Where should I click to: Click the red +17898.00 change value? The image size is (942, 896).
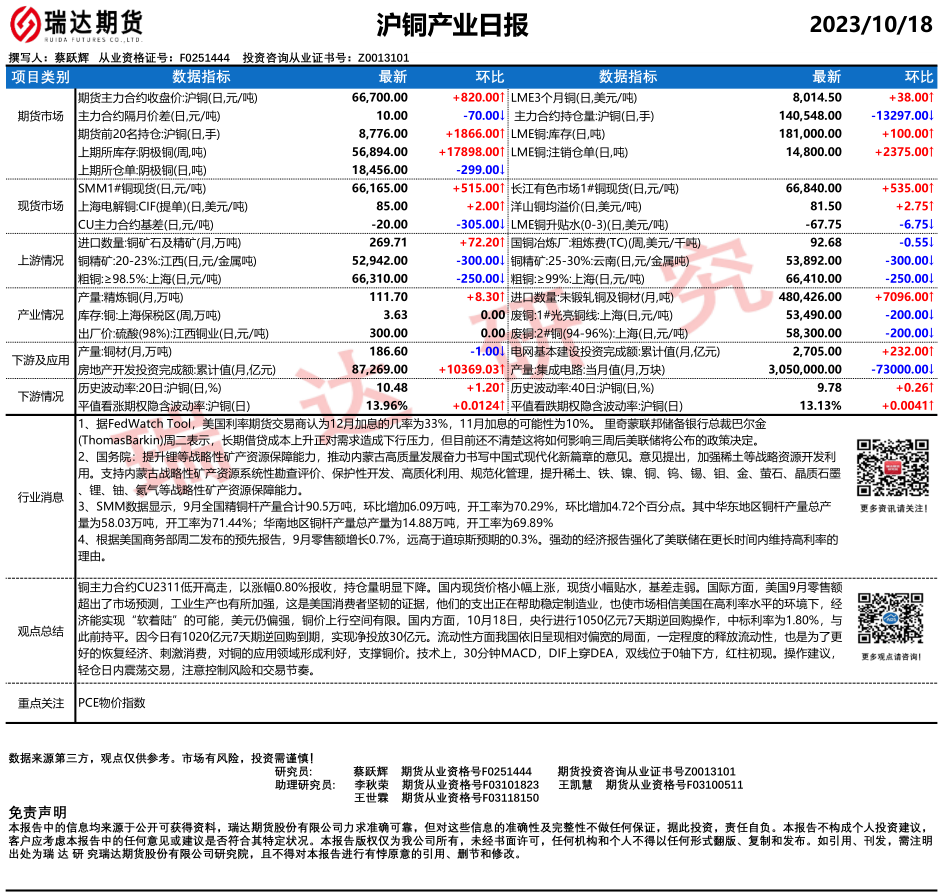click(470, 152)
